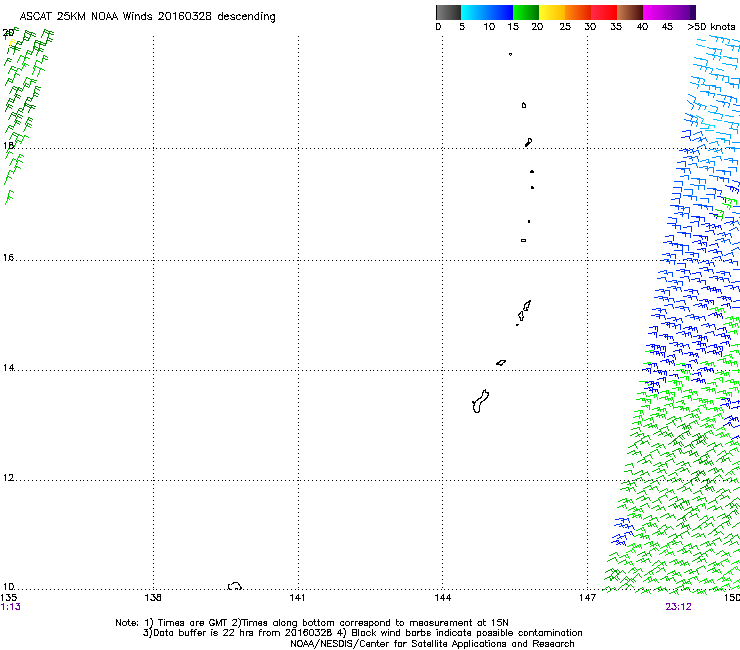
Task: Click the "144" longitude axis label
Action: click(x=443, y=598)
